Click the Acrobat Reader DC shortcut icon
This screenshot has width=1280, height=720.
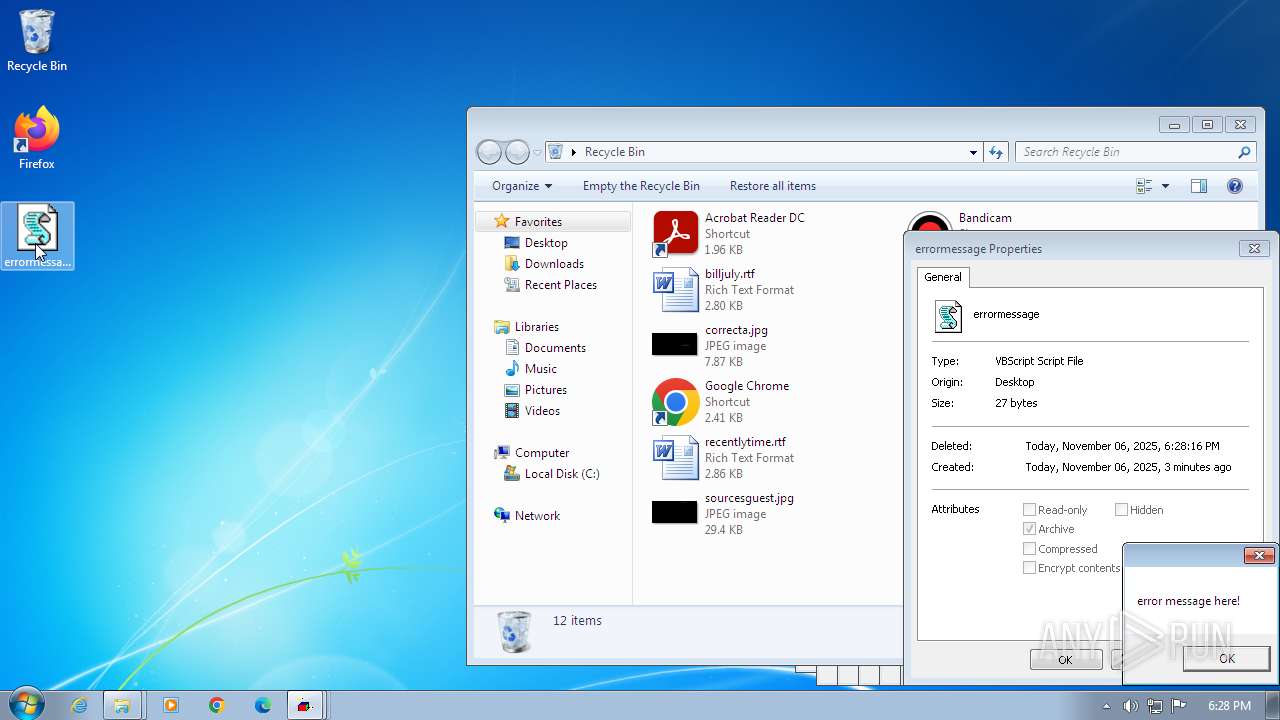point(676,234)
